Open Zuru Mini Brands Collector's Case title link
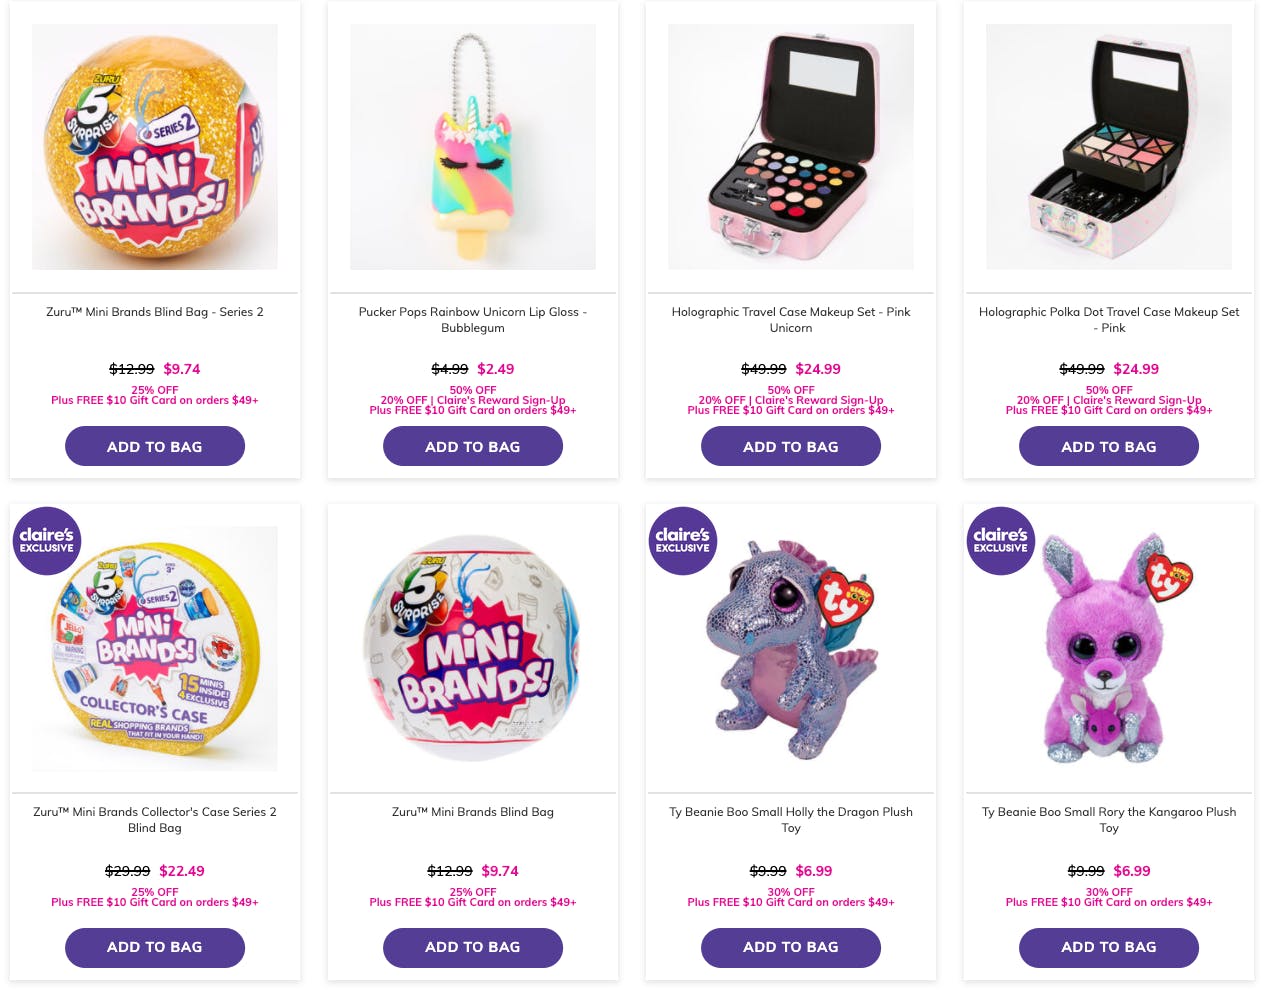This screenshot has width=1266, height=990. coord(155,820)
